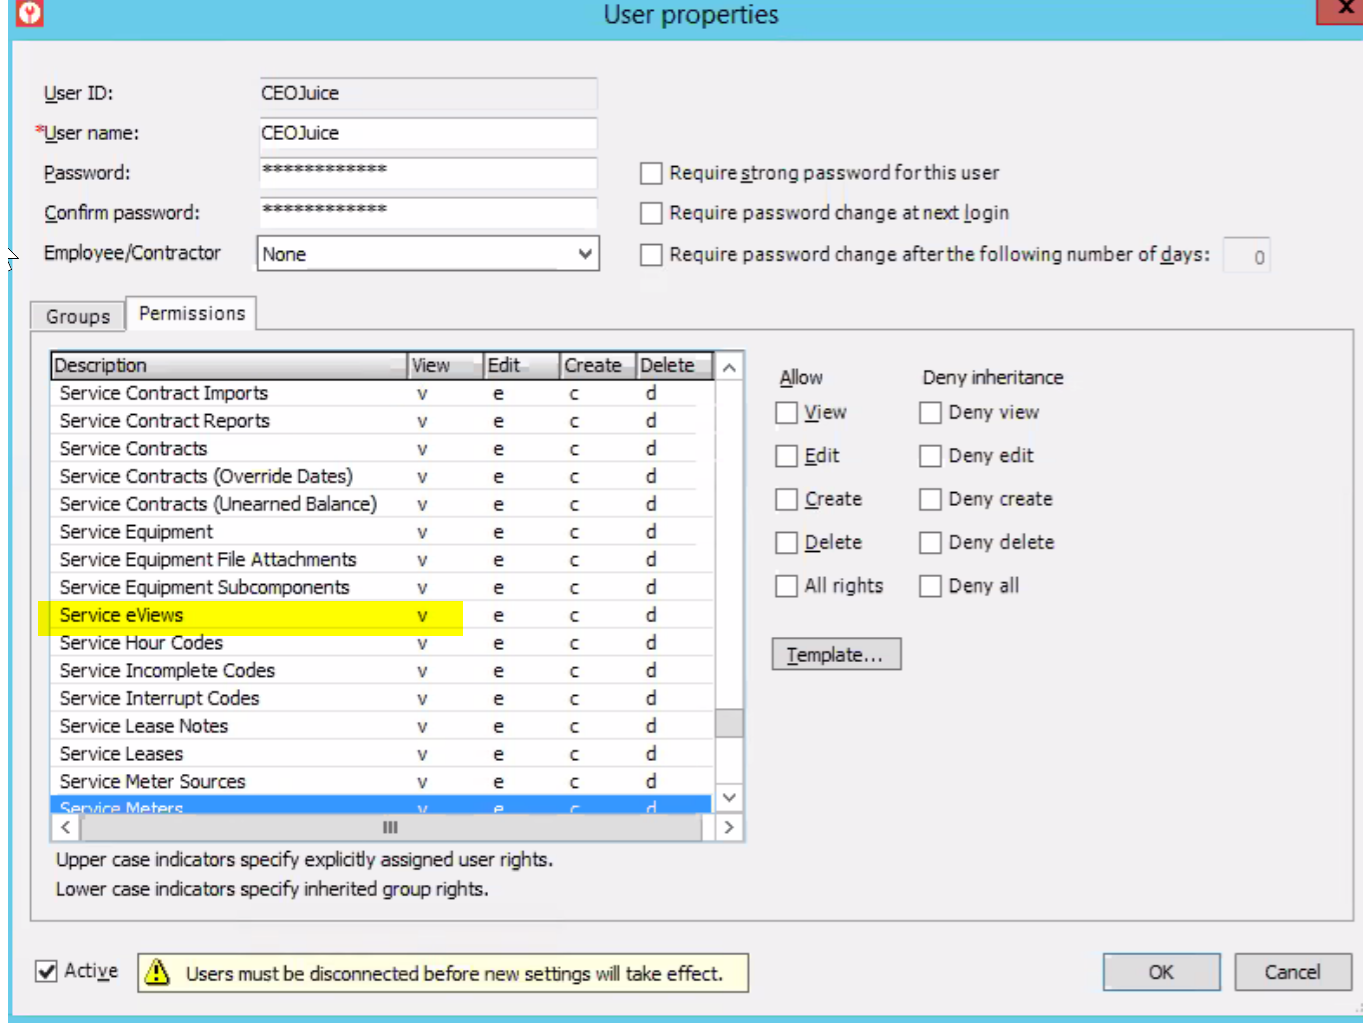Click the Confirm password field

428,212
